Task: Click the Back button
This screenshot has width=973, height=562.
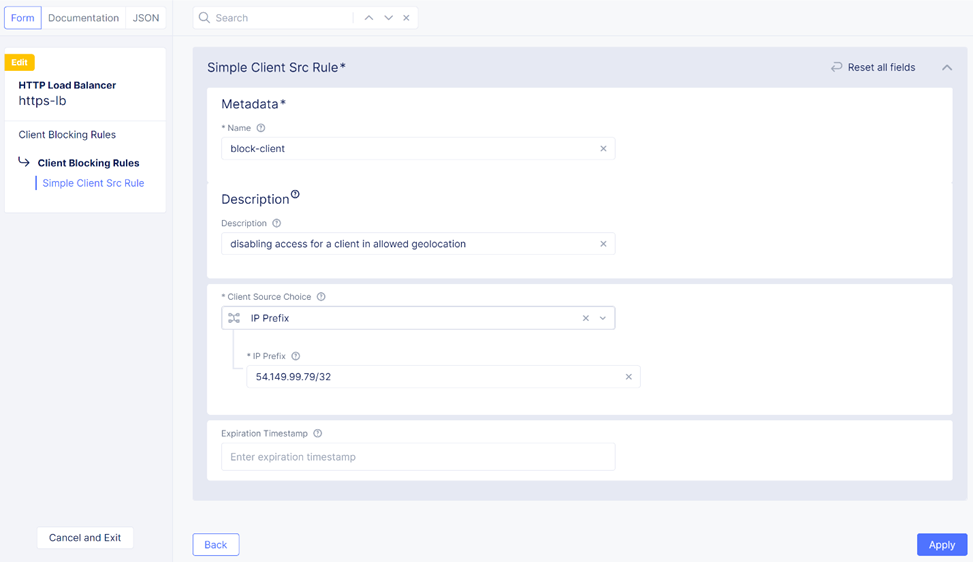Action: pyautogui.click(x=216, y=545)
